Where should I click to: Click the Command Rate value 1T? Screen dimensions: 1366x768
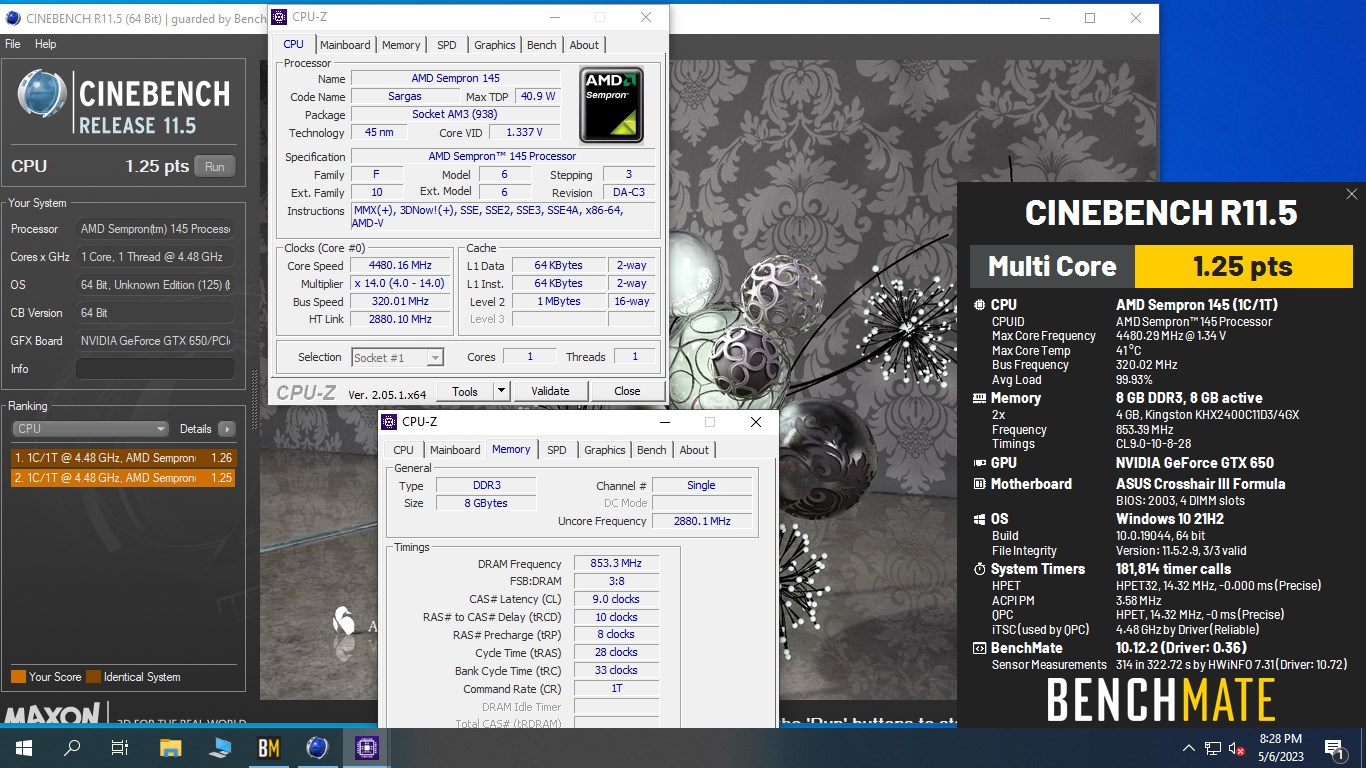tap(617, 688)
